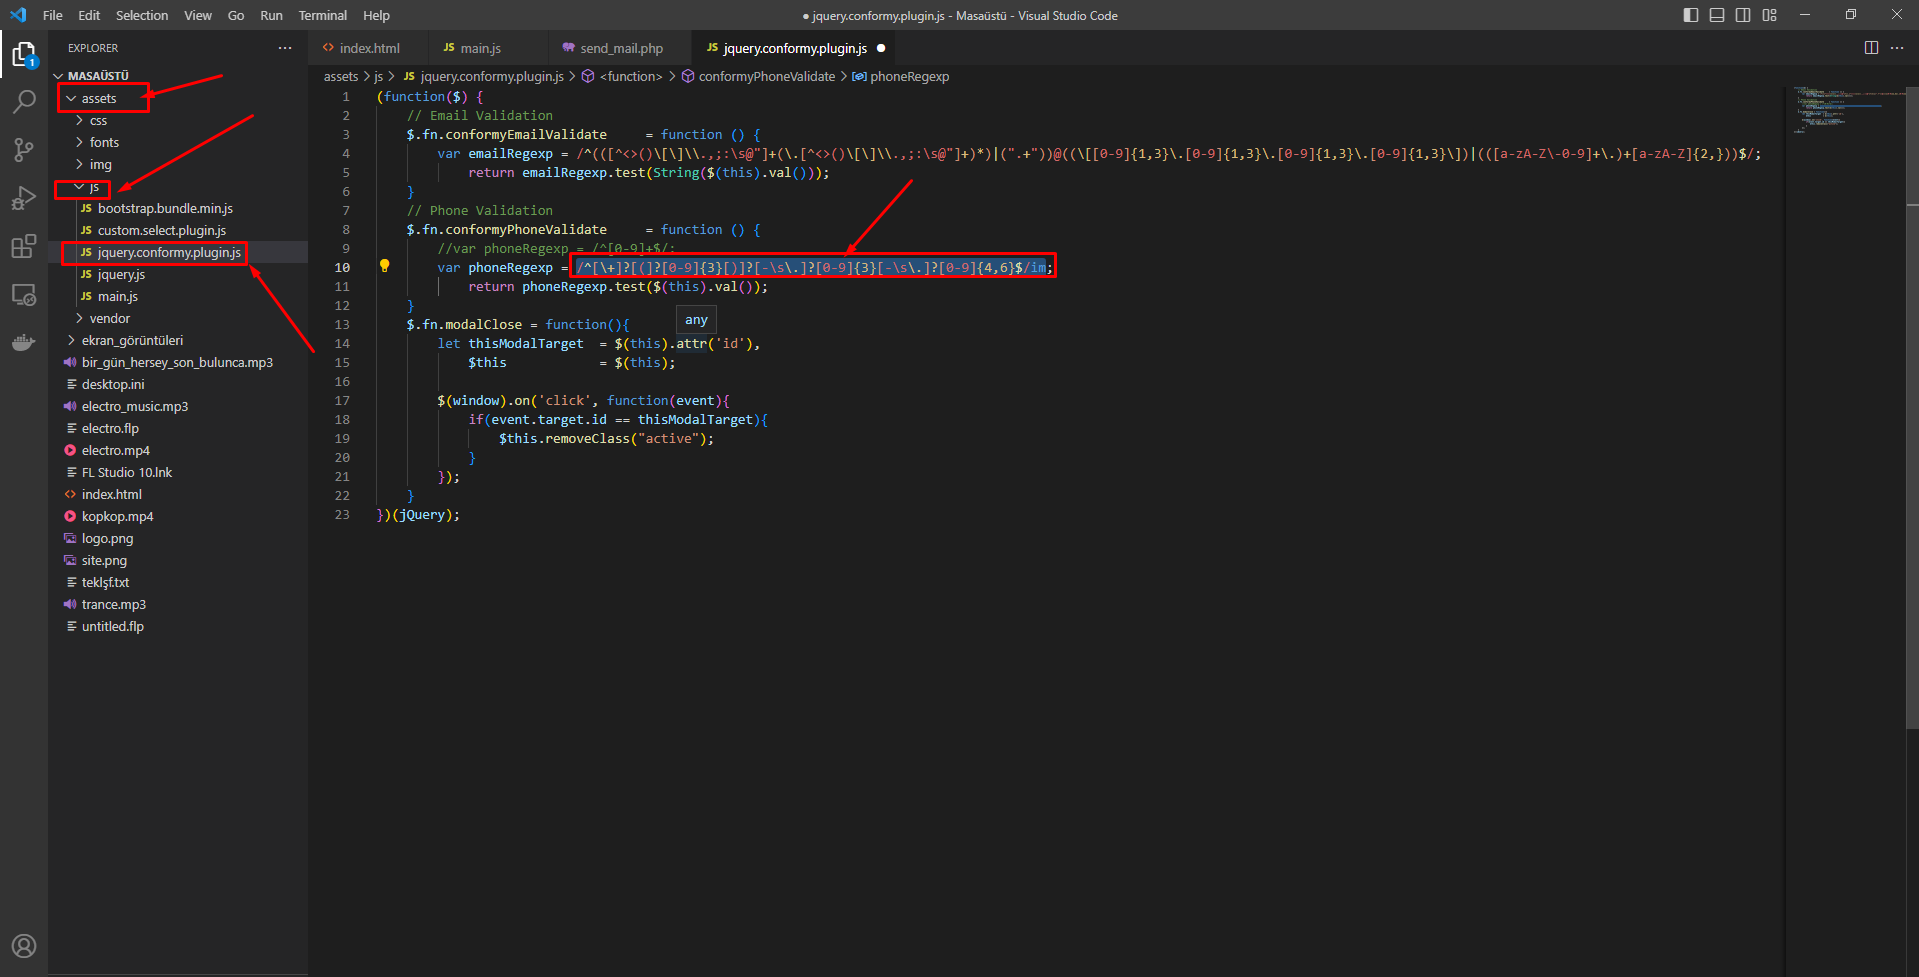This screenshot has height=977, width=1919.
Task: Click the split editor right icon
Action: [1871, 48]
